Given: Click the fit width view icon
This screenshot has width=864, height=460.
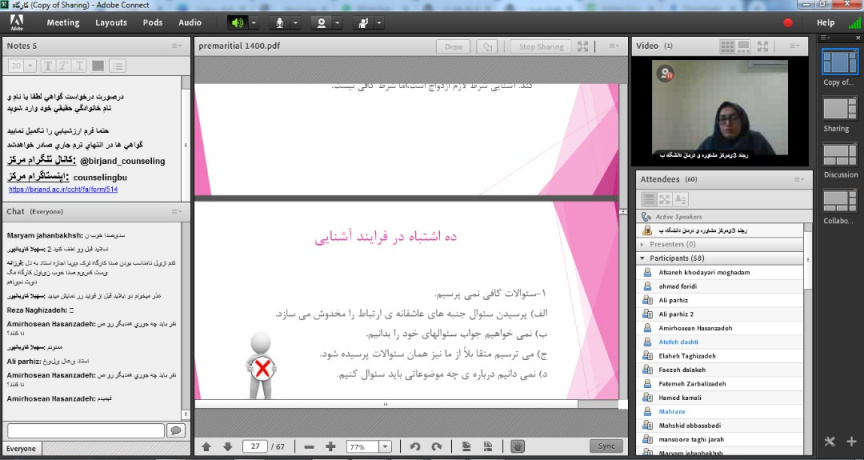Looking at the screenshot, I should pyautogui.click(x=488, y=447).
